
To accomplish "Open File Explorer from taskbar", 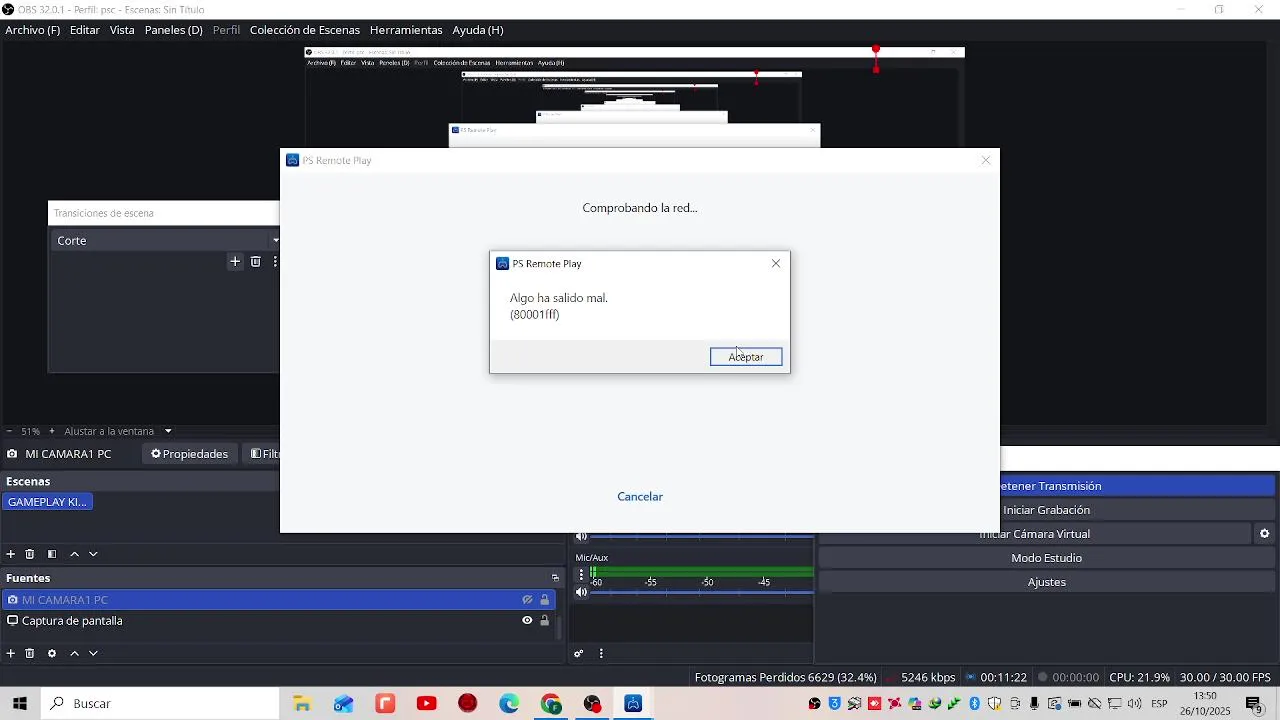I will [x=302, y=704].
